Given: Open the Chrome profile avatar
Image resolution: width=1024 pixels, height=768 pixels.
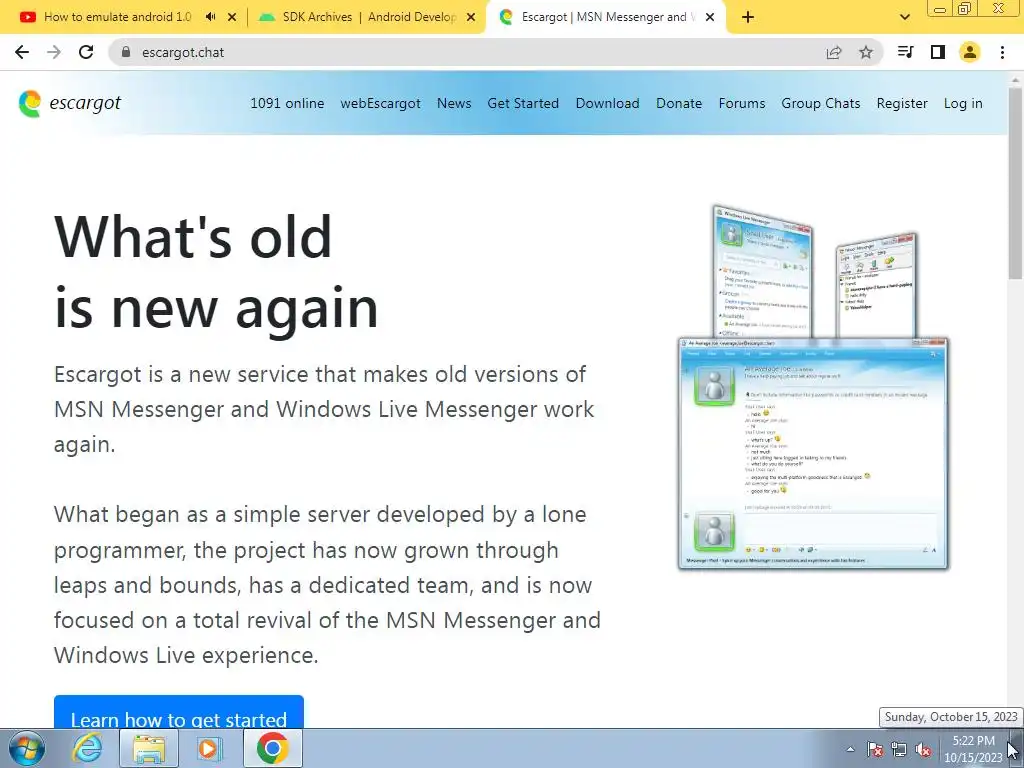Looking at the screenshot, I should [x=970, y=52].
